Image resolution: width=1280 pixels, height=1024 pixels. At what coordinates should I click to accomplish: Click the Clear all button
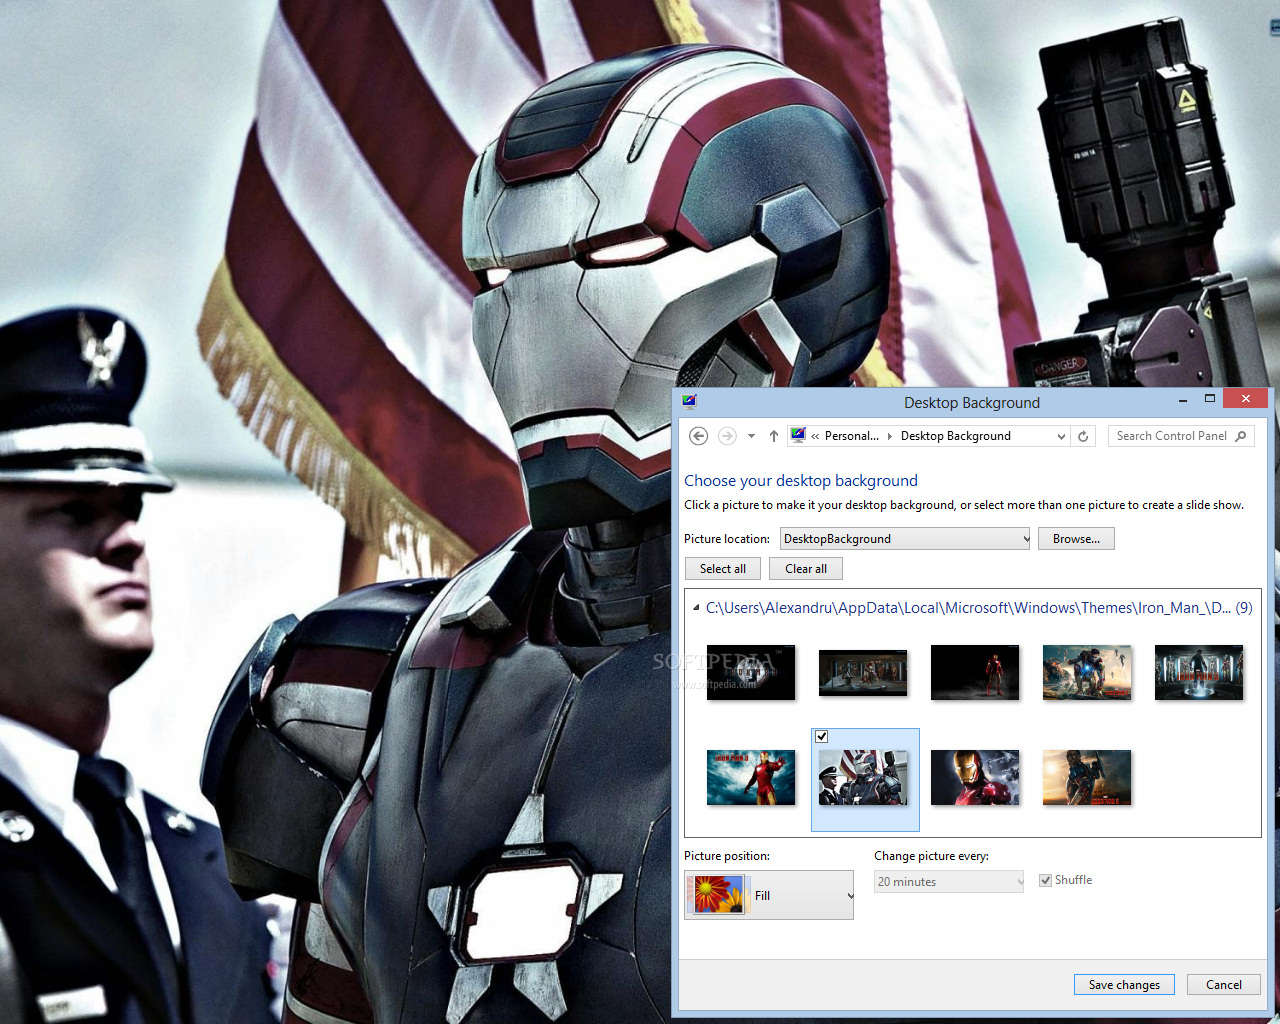click(x=806, y=569)
